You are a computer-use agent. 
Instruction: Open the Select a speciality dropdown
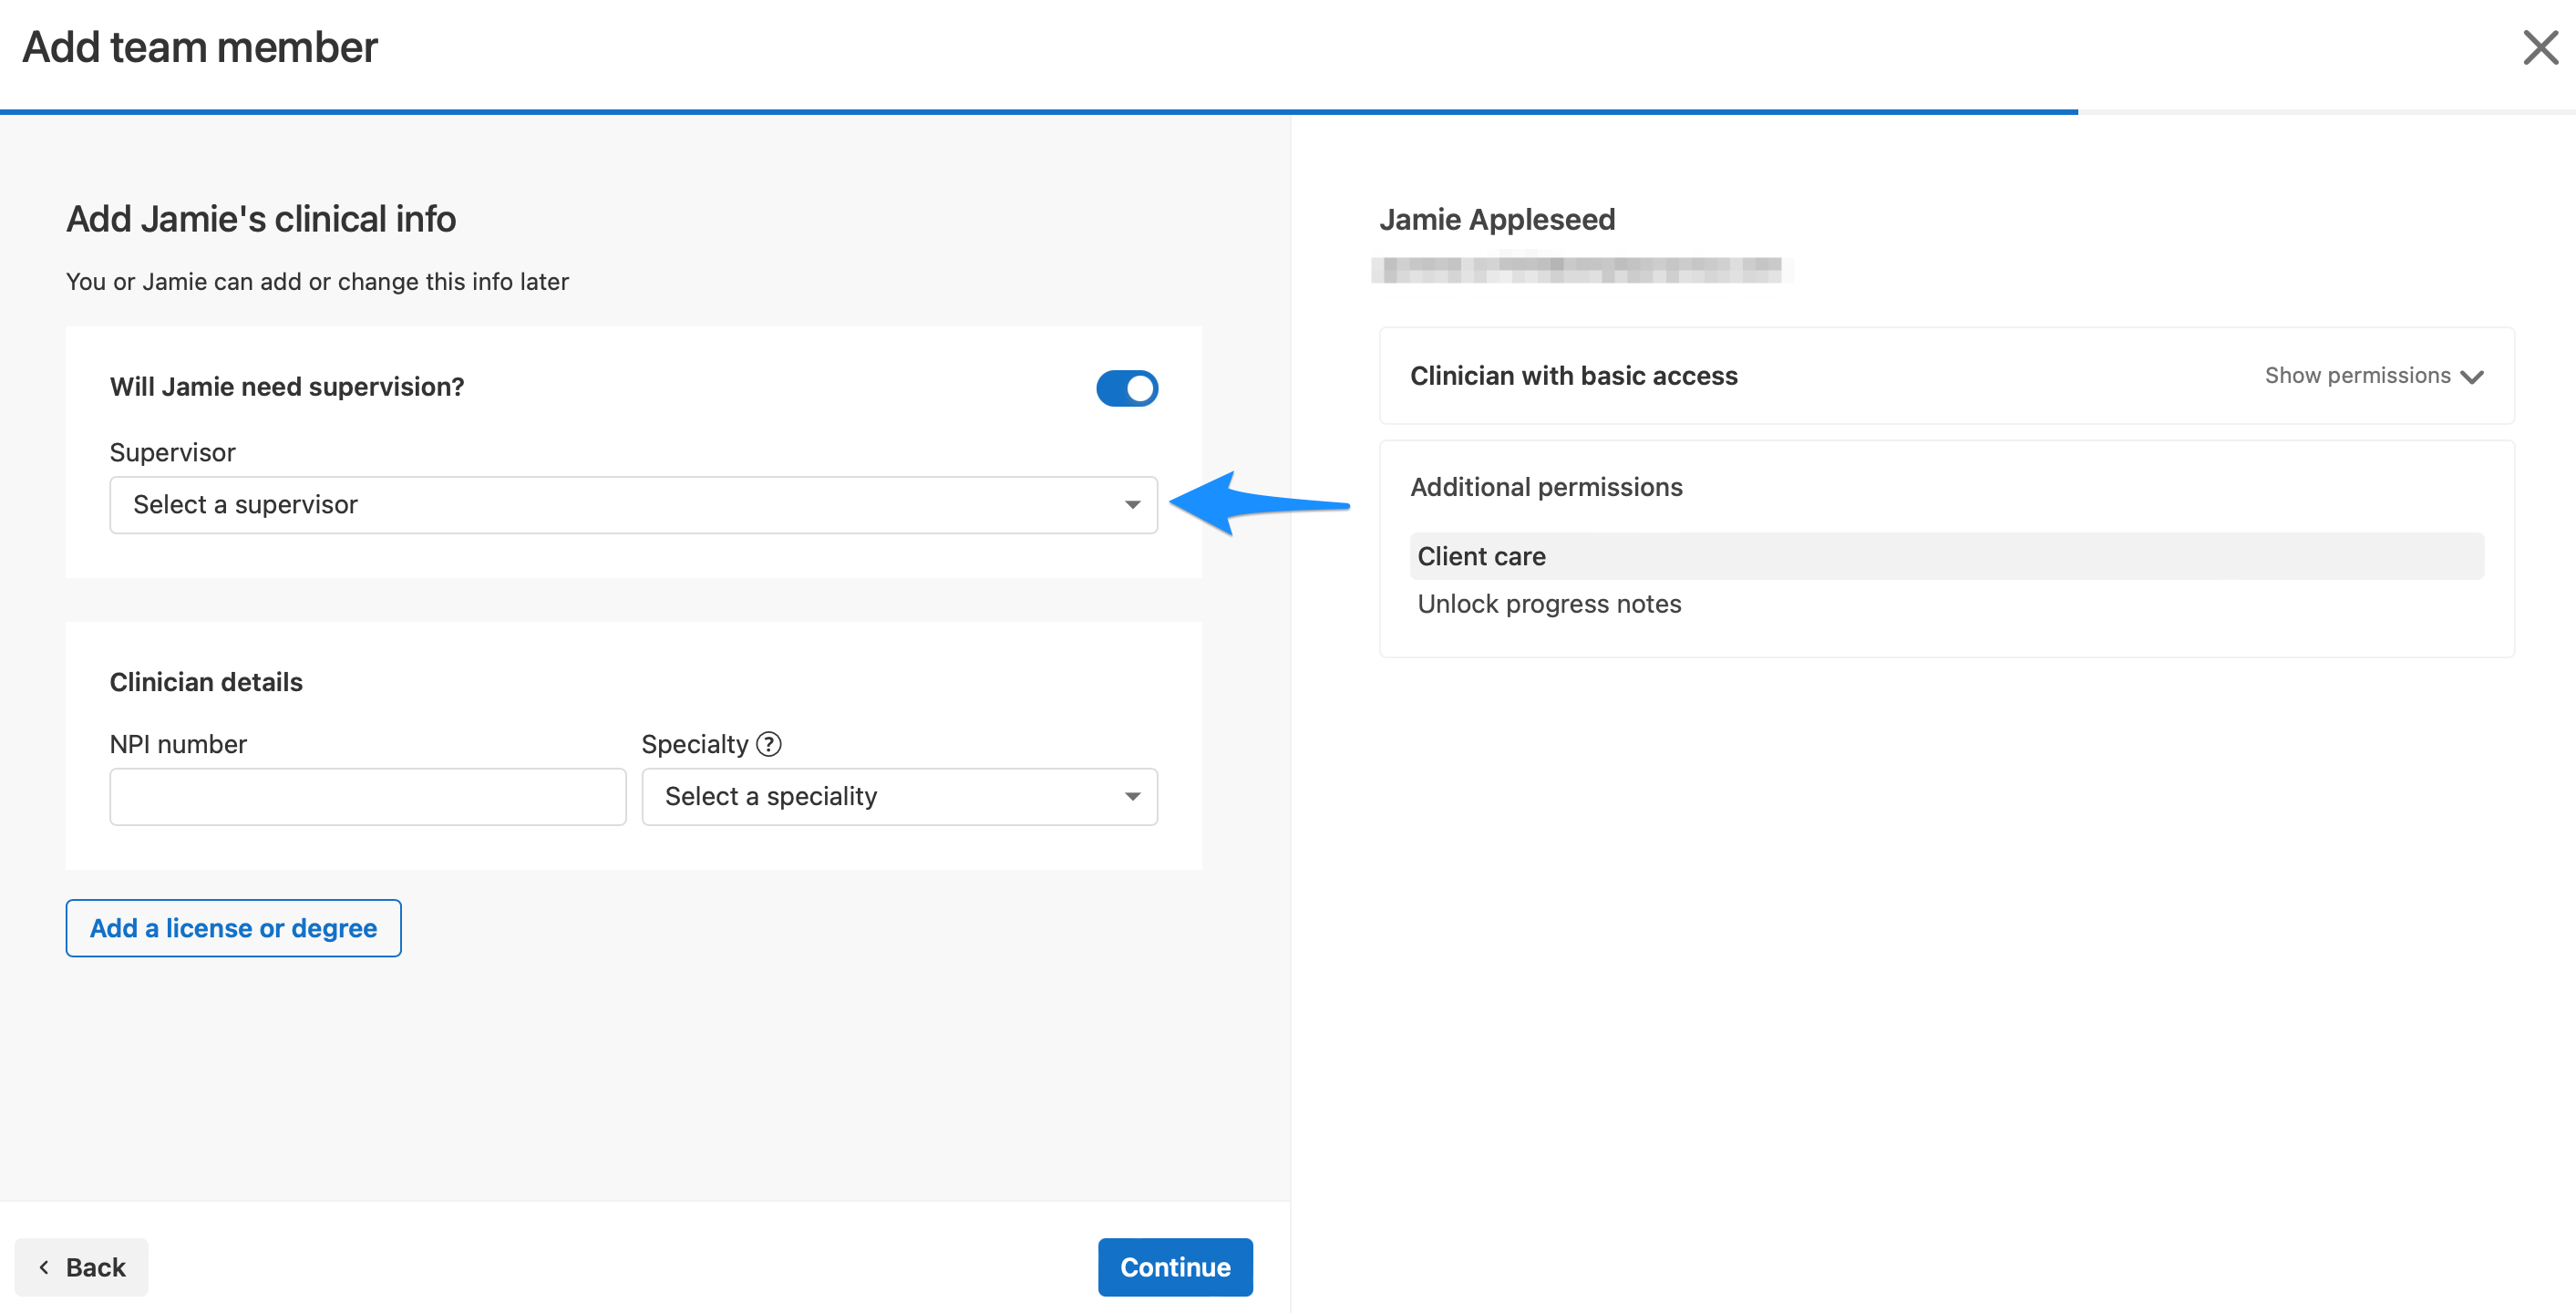click(899, 796)
